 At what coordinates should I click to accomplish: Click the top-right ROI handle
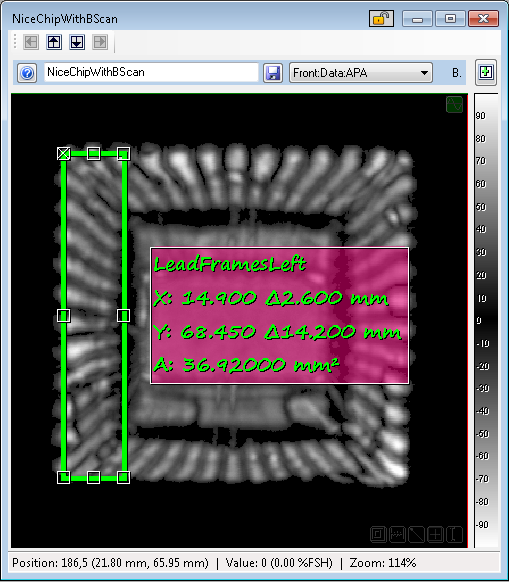point(123,153)
